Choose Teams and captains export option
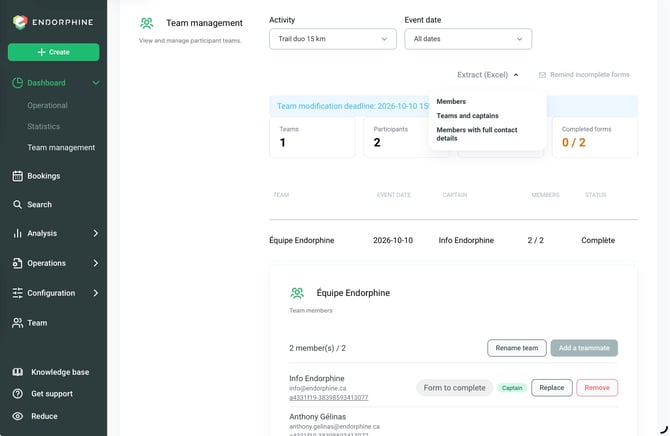670x436 pixels. (467, 115)
